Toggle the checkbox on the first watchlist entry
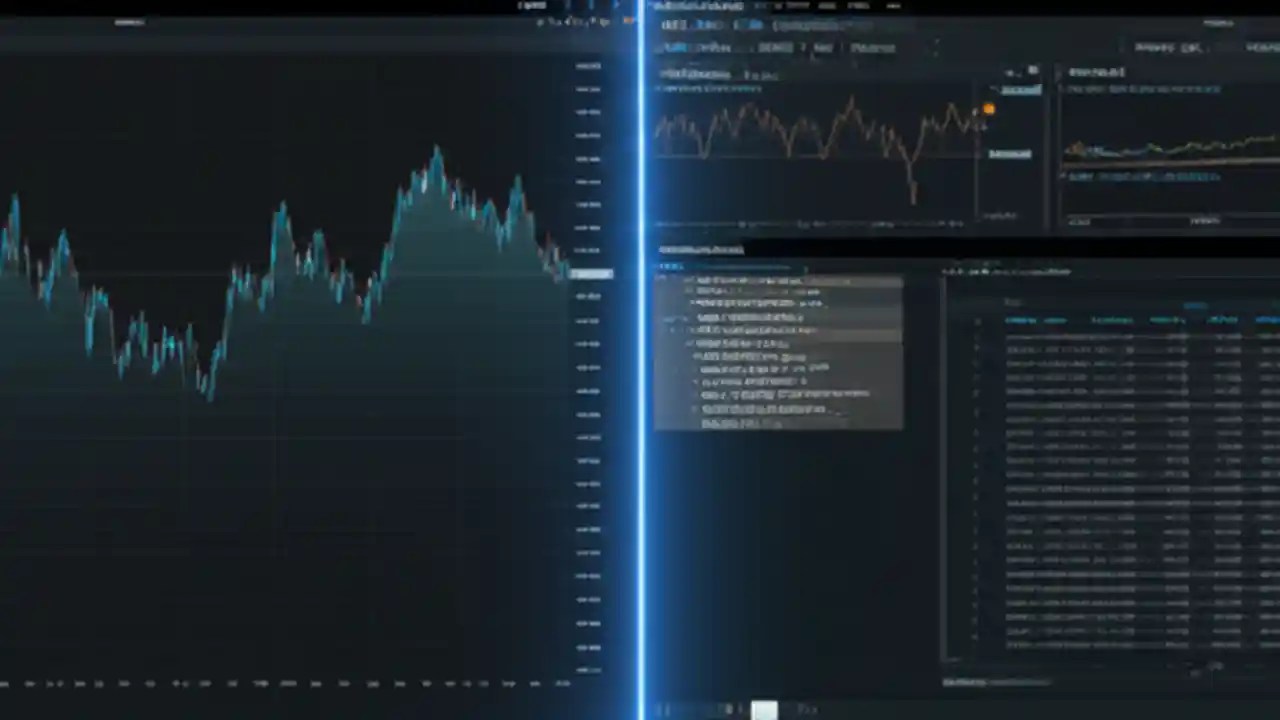This screenshot has height=720, width=1280. click(x=690, y=281)
